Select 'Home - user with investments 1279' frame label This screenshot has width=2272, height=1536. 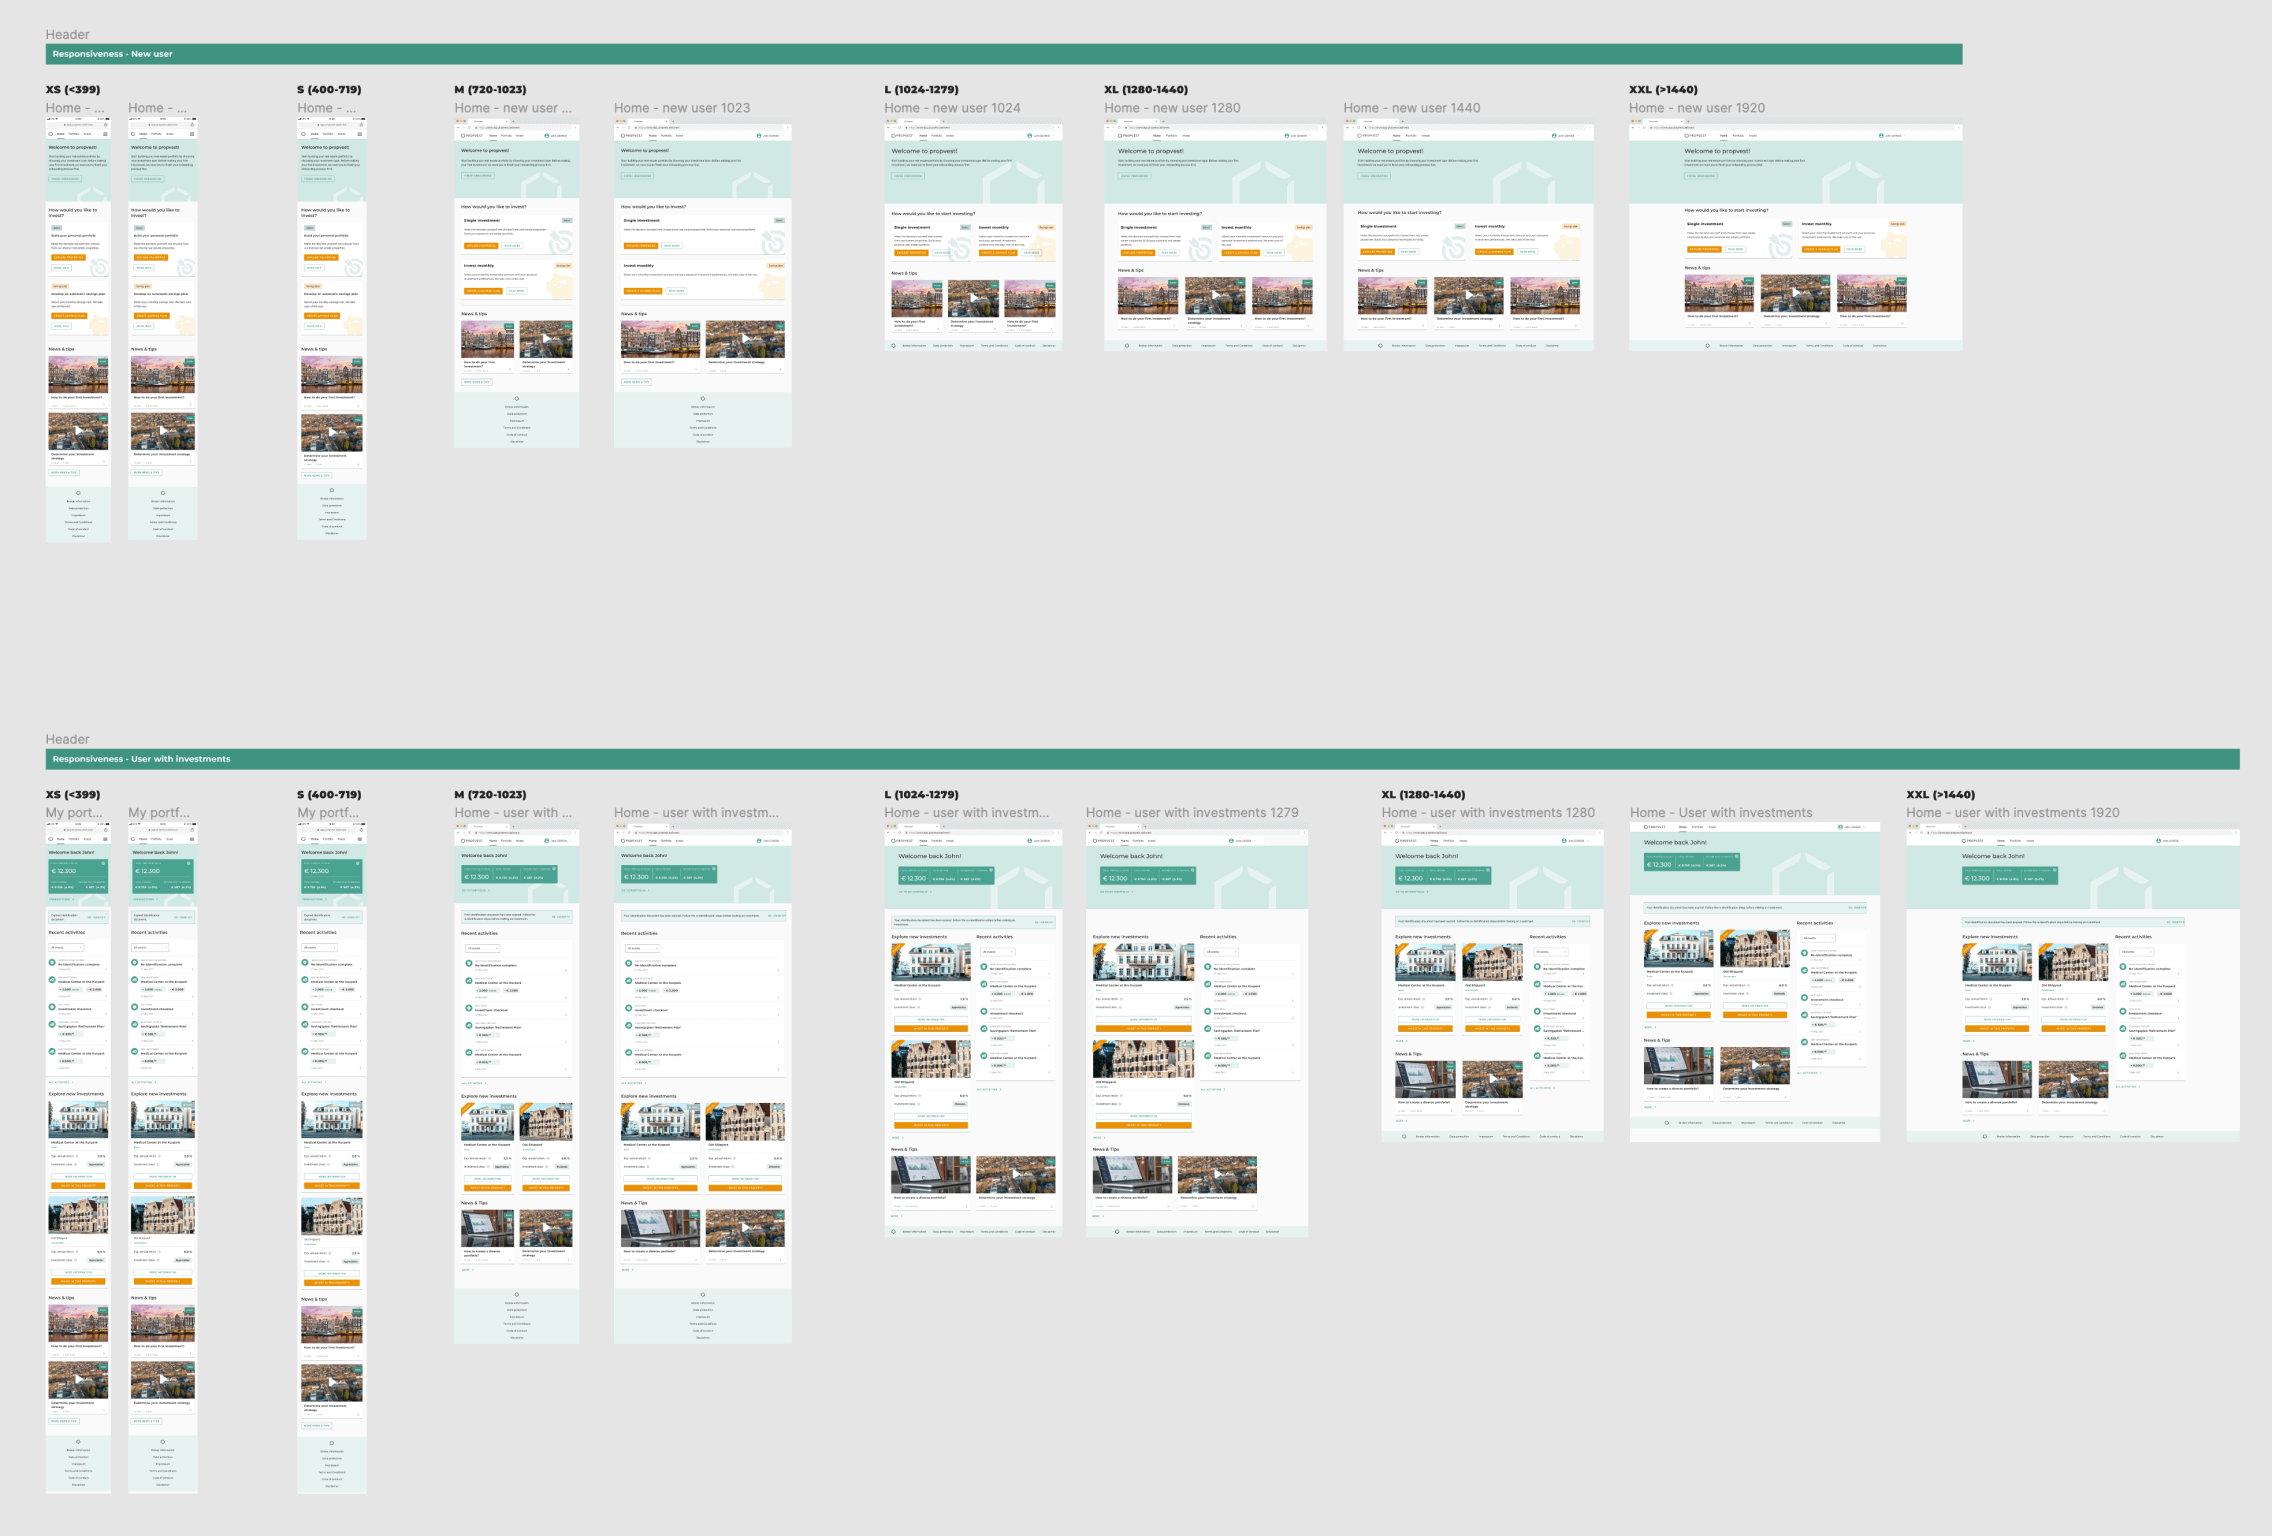coord(1192,813)
